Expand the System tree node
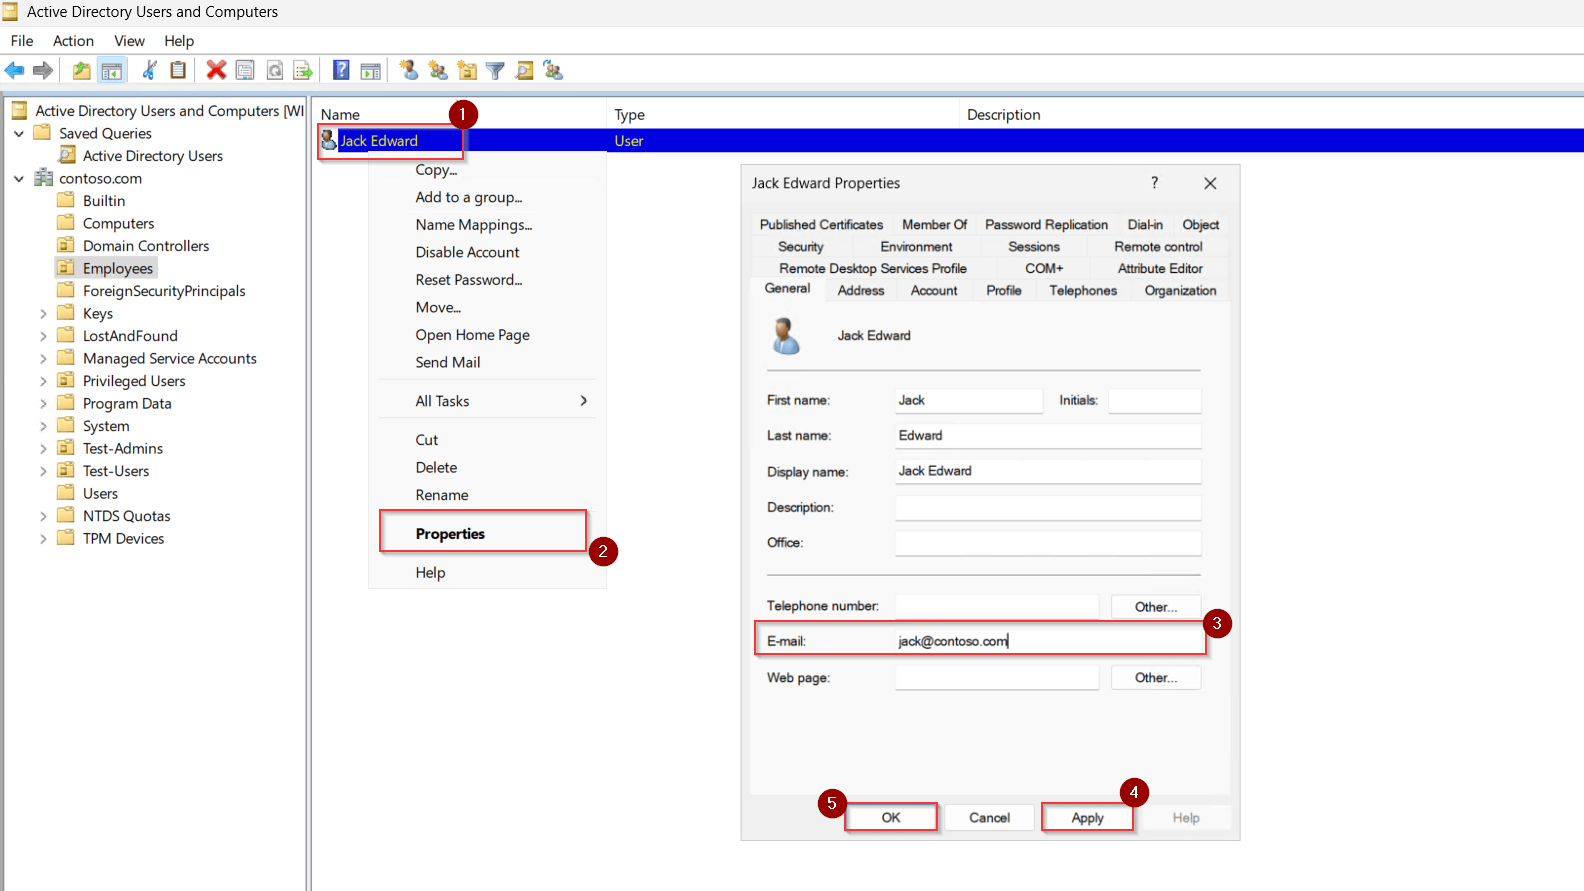 43,426
